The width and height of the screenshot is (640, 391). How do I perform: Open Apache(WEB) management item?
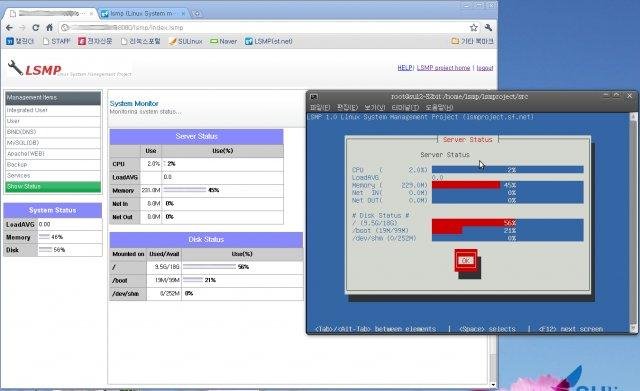coord(53,154)
